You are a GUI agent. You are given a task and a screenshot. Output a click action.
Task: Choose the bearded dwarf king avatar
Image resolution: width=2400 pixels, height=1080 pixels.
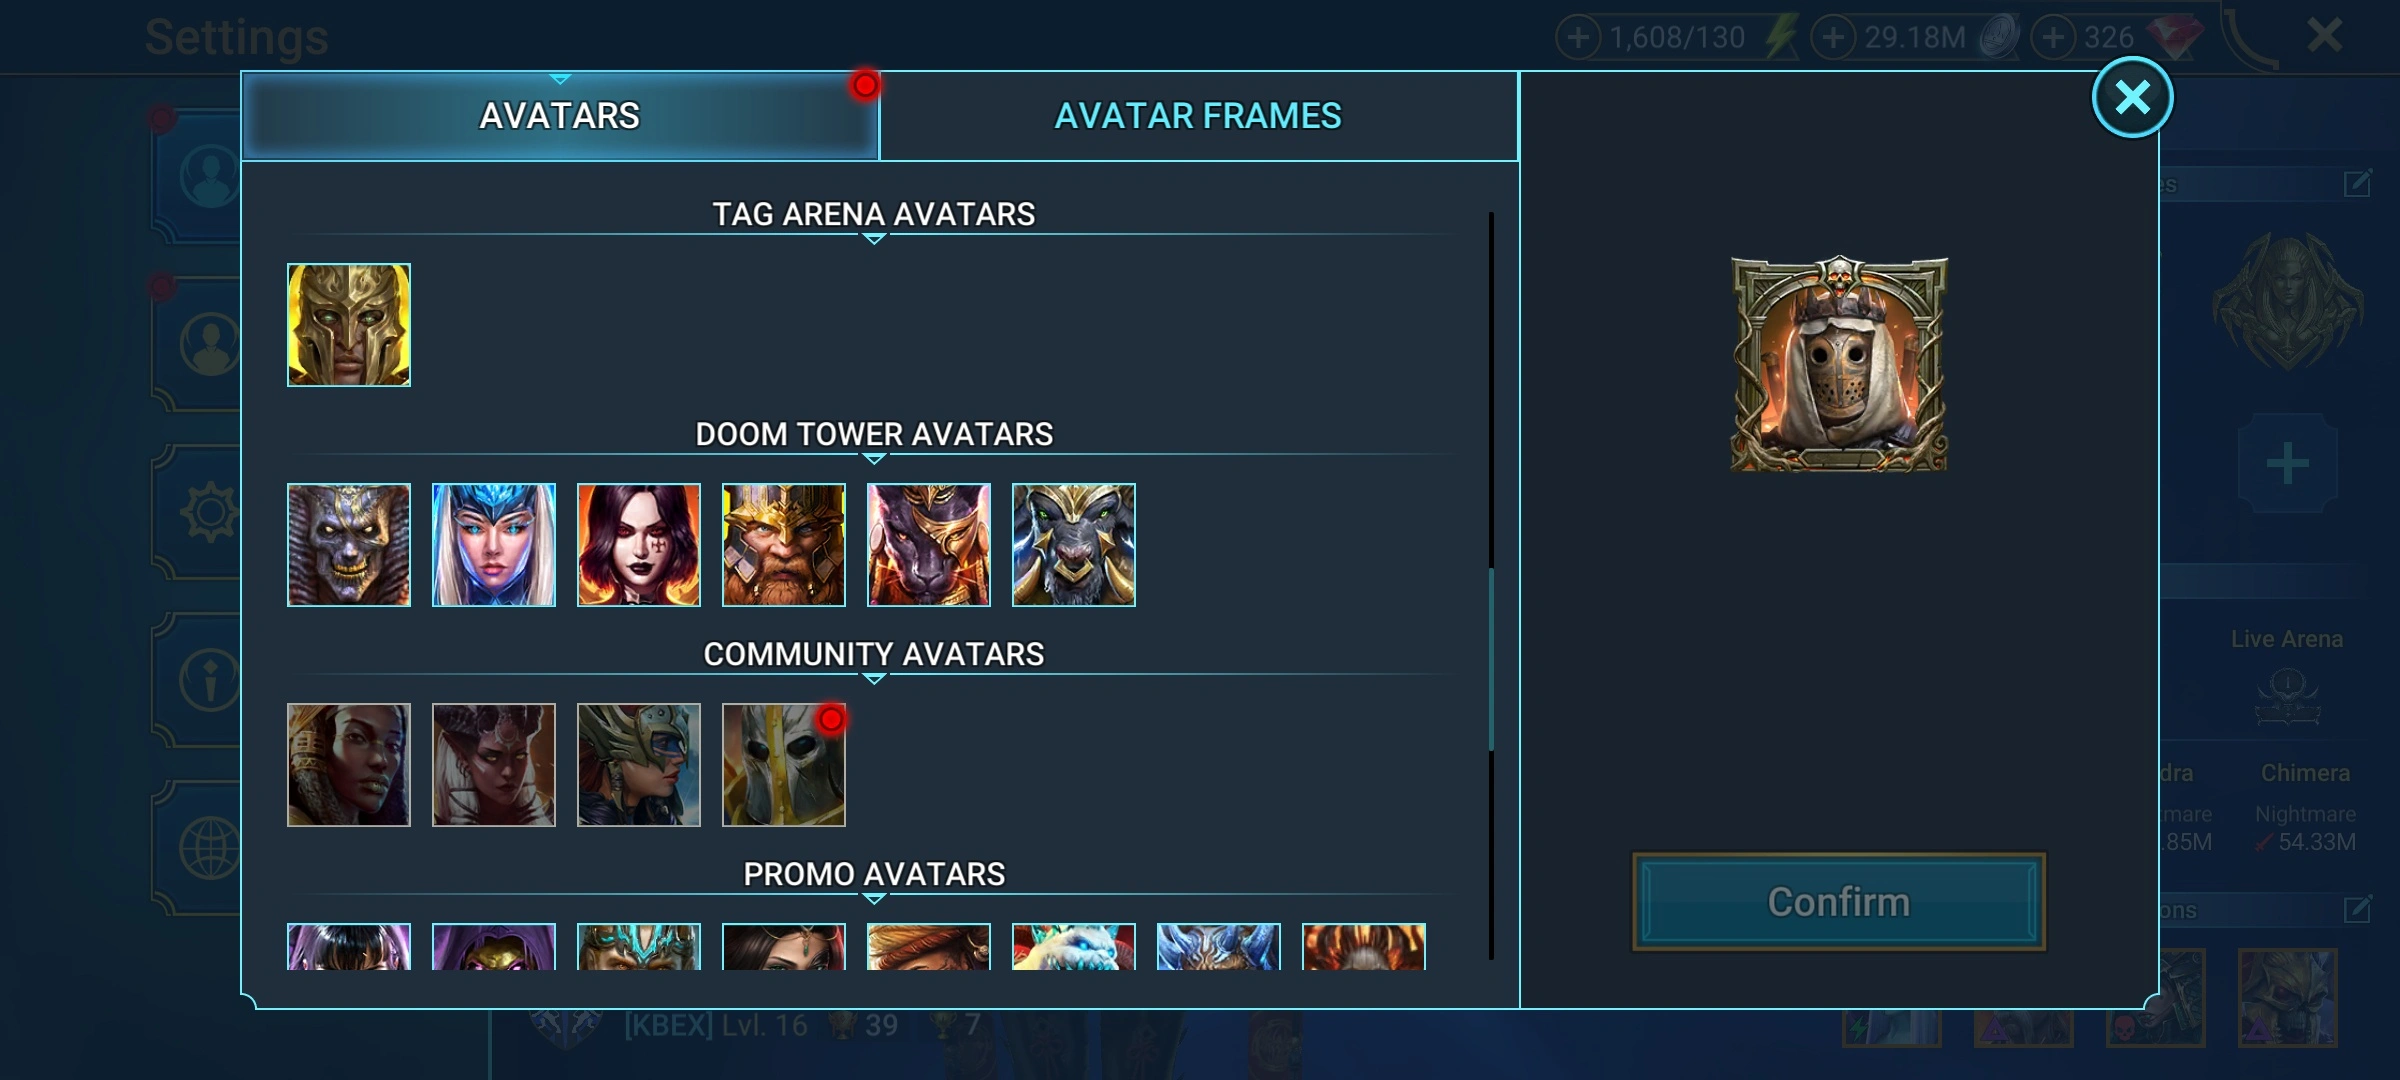[783, 545]
